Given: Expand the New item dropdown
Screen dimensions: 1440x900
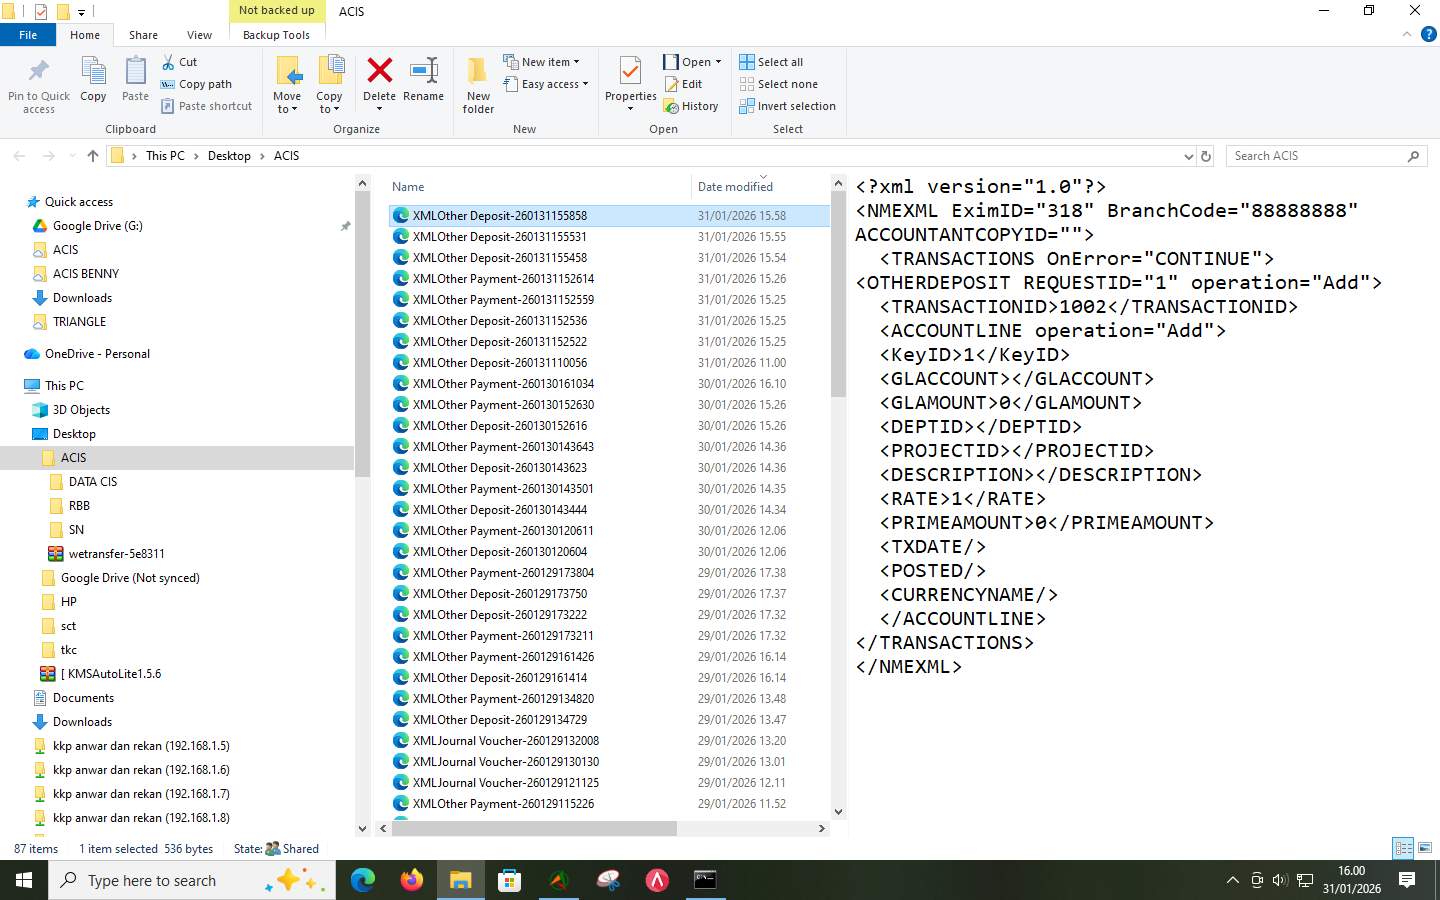Looking at the screenshot, I should (545, 61).
